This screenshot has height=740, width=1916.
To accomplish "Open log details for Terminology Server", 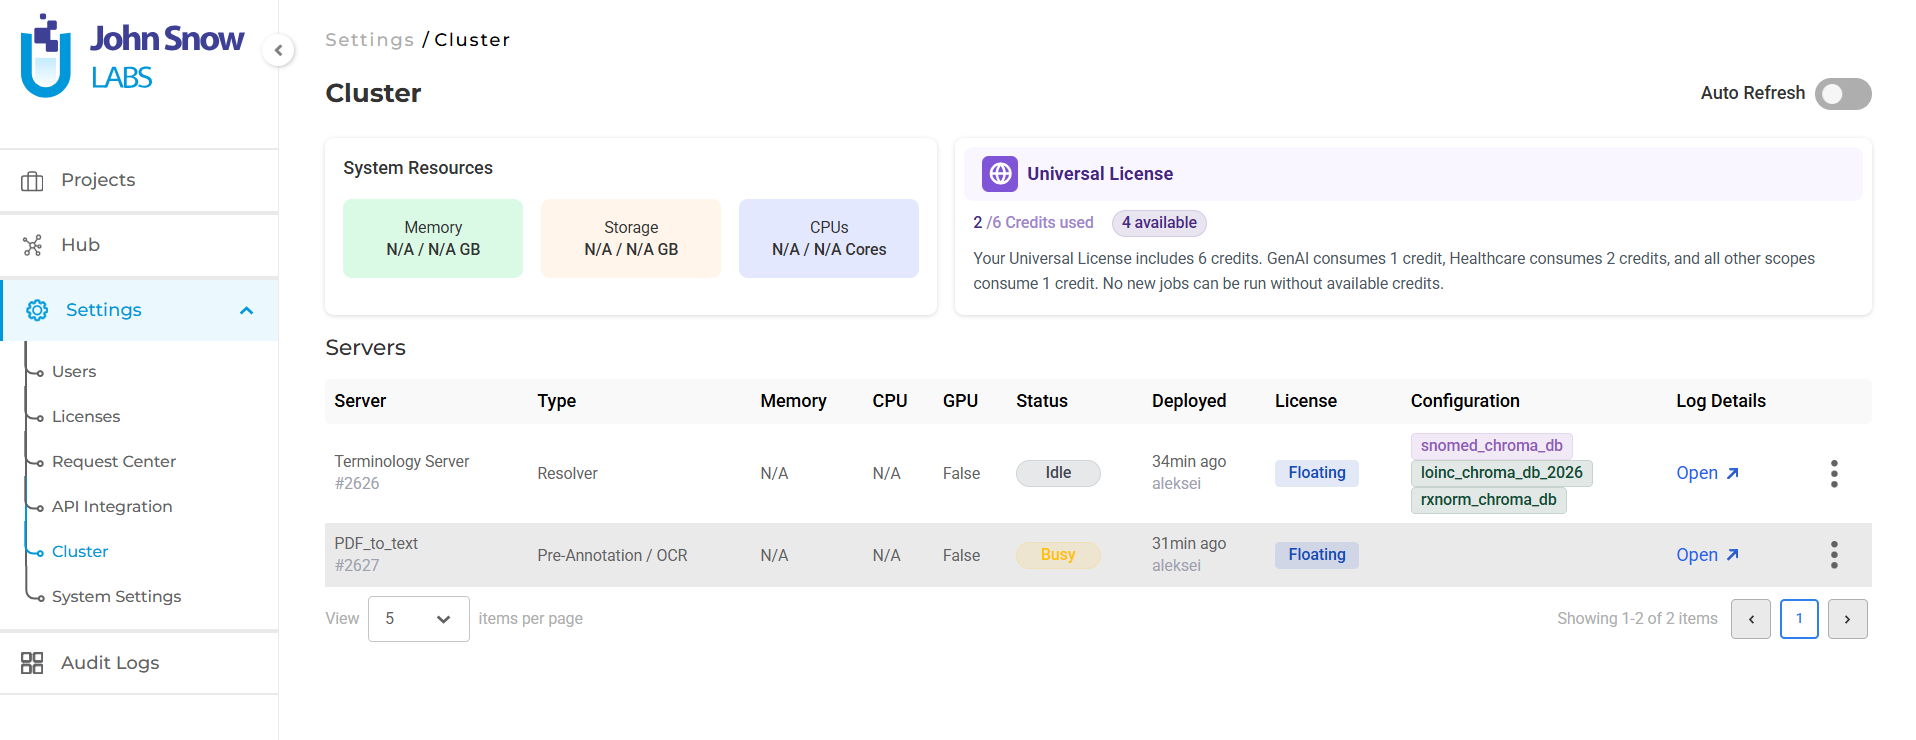I will click(x=1706, y=474).
